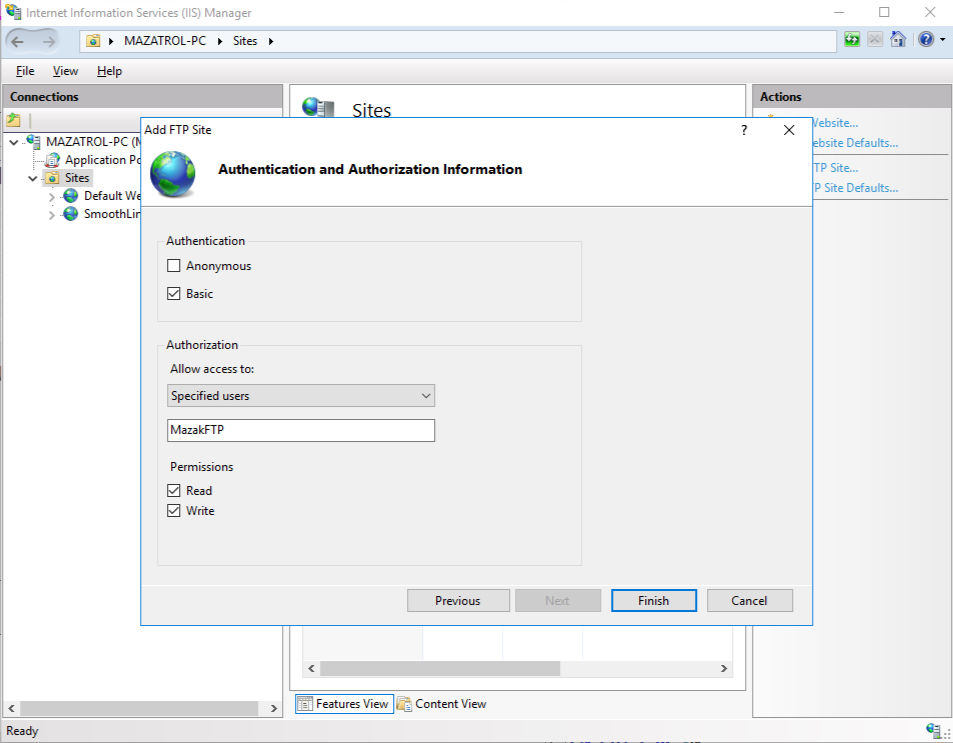The image size is (953, 743).
Task: Expand the Default Web Site node
Action: [52, 197]
